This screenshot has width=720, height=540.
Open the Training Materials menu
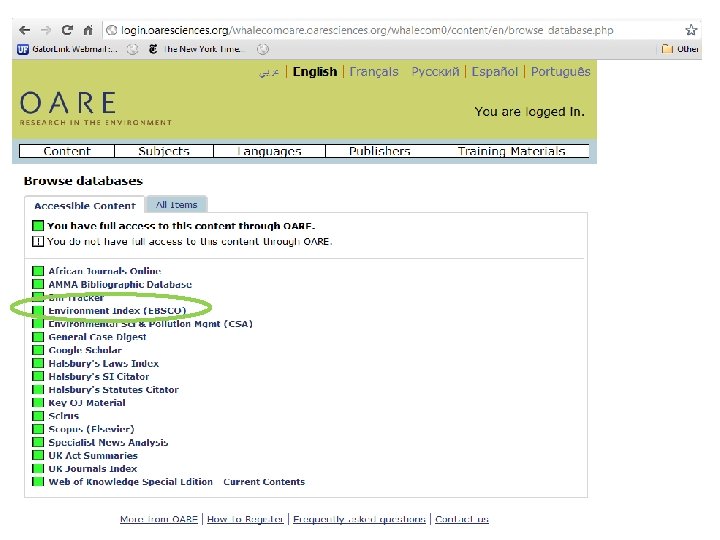pos(512,151)
